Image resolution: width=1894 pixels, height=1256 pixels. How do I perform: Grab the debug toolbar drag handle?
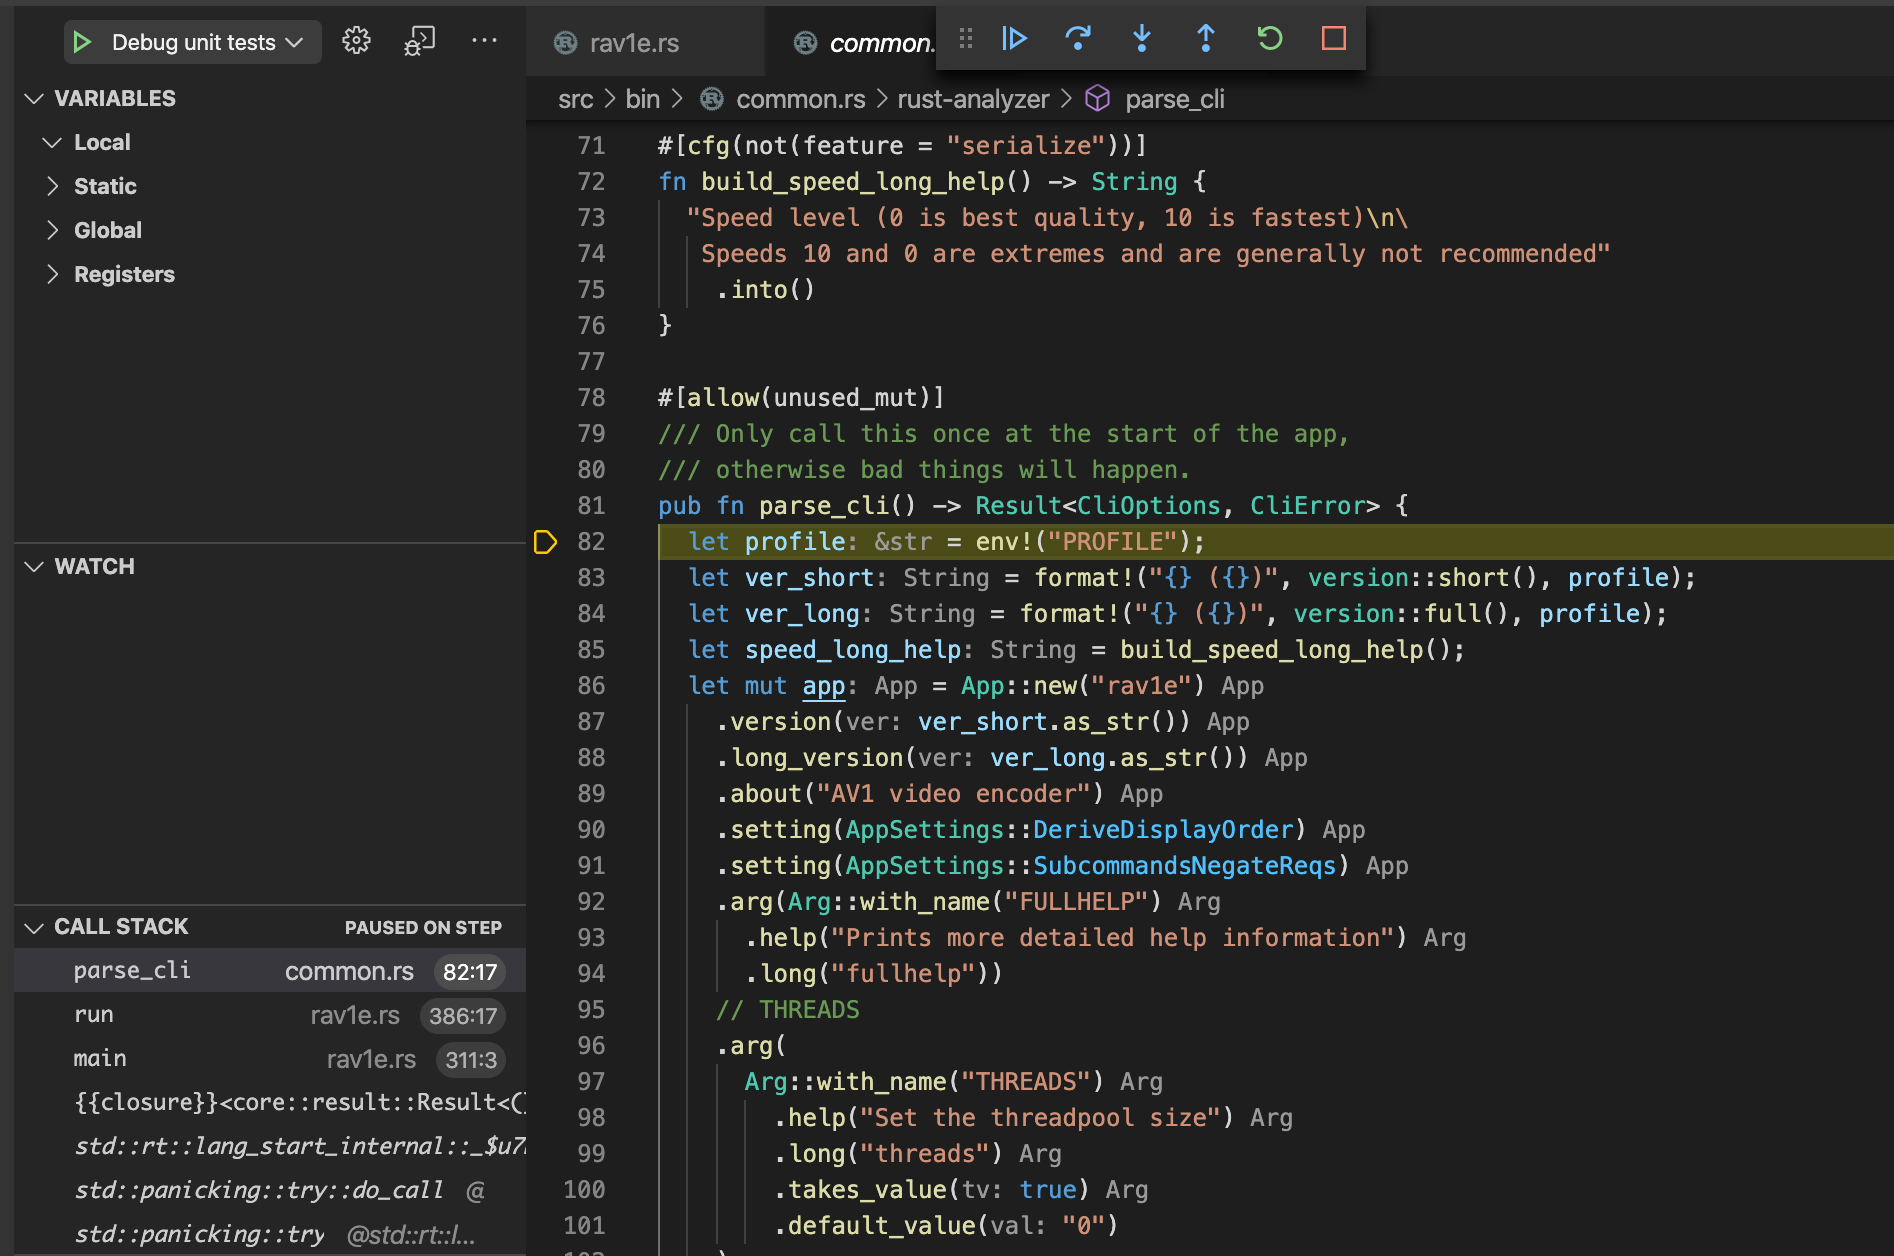tap(966, 38)
